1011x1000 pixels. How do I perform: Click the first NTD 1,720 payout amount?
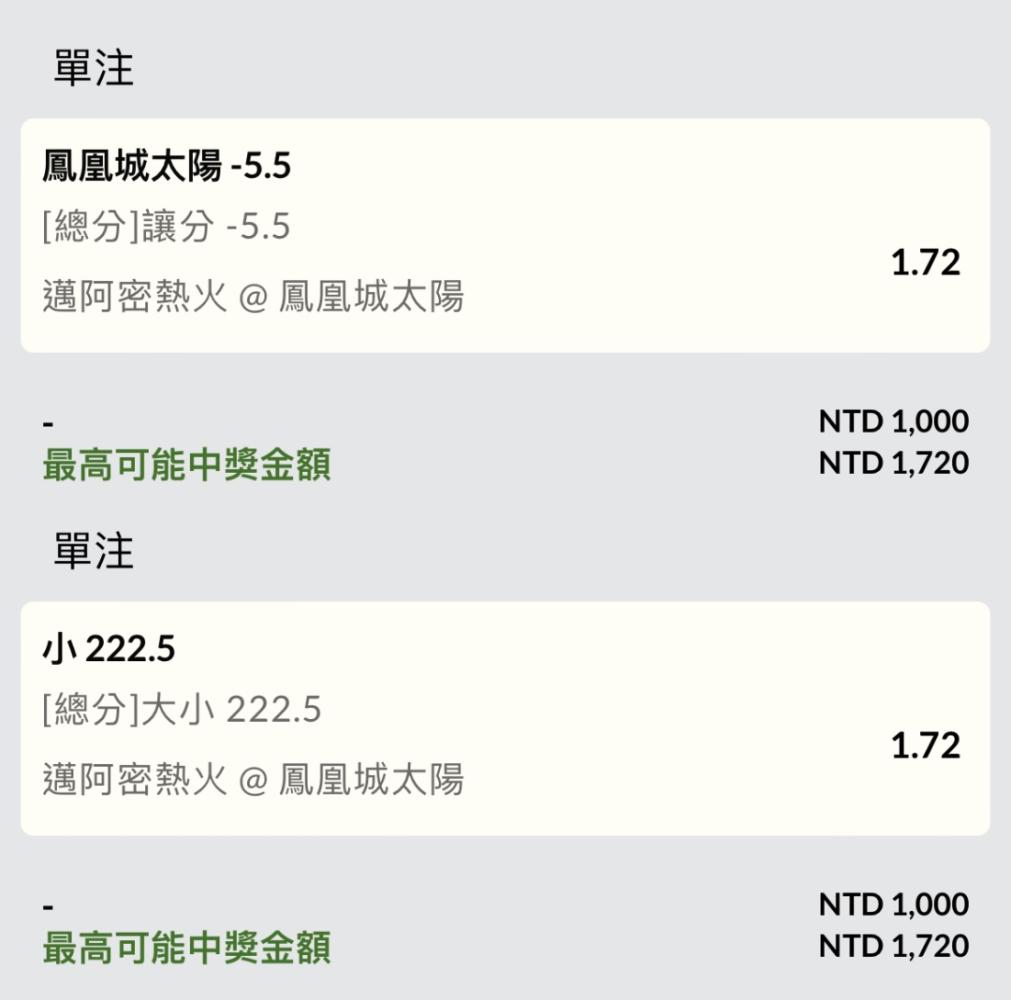click(x=894, y=463)
